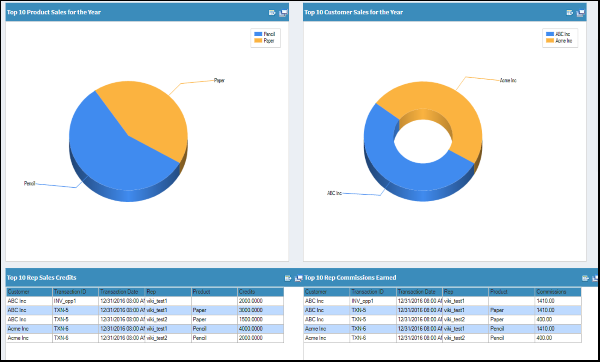Click TXN-6 in viki_test2 row of Commissions table

(373, 338)
